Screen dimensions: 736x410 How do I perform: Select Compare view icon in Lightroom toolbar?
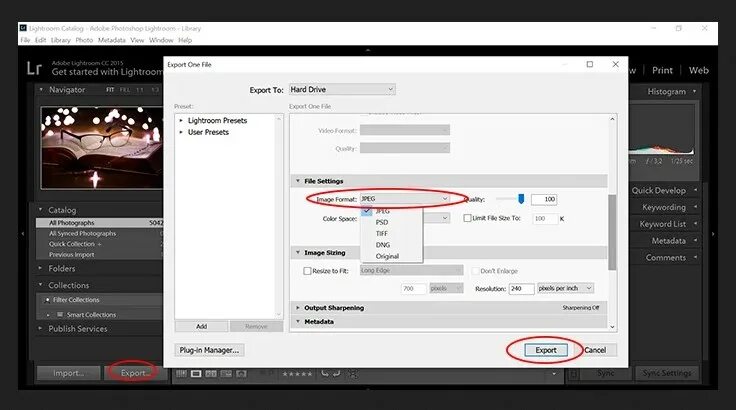point(211,374)
